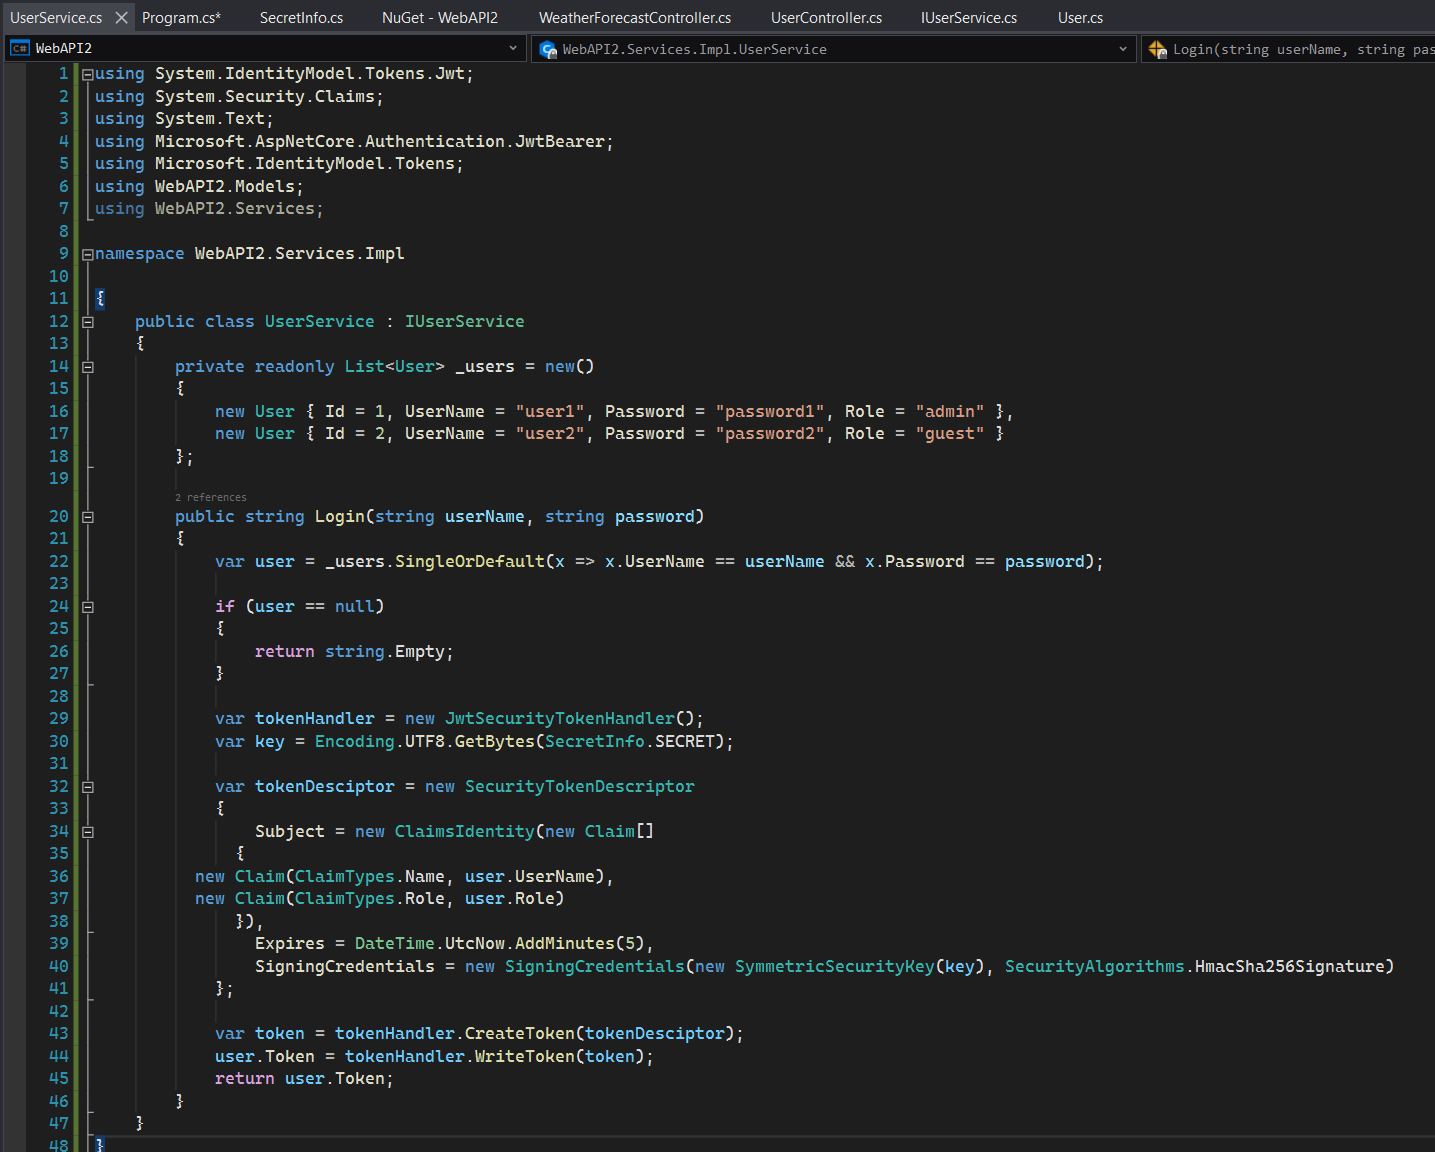
Task: Click the '2 references' CodeLens link
Action: click(x=210, y=497)
